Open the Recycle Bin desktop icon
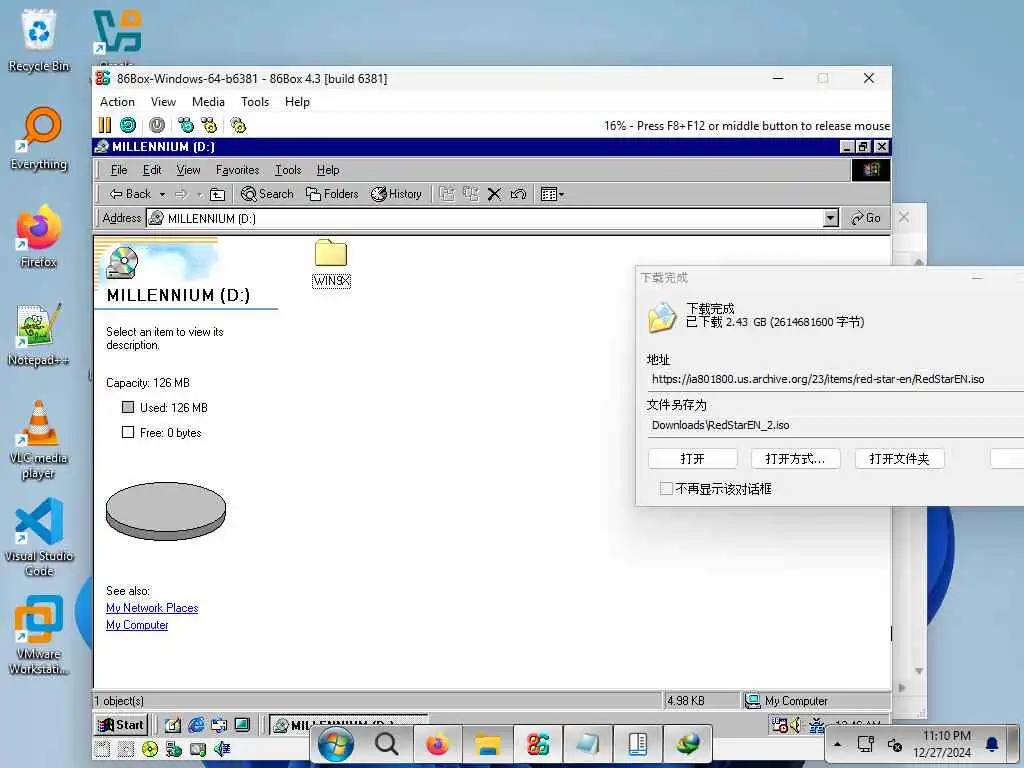The width and height of the screenshot is (1024, 768). pos(39,40)
